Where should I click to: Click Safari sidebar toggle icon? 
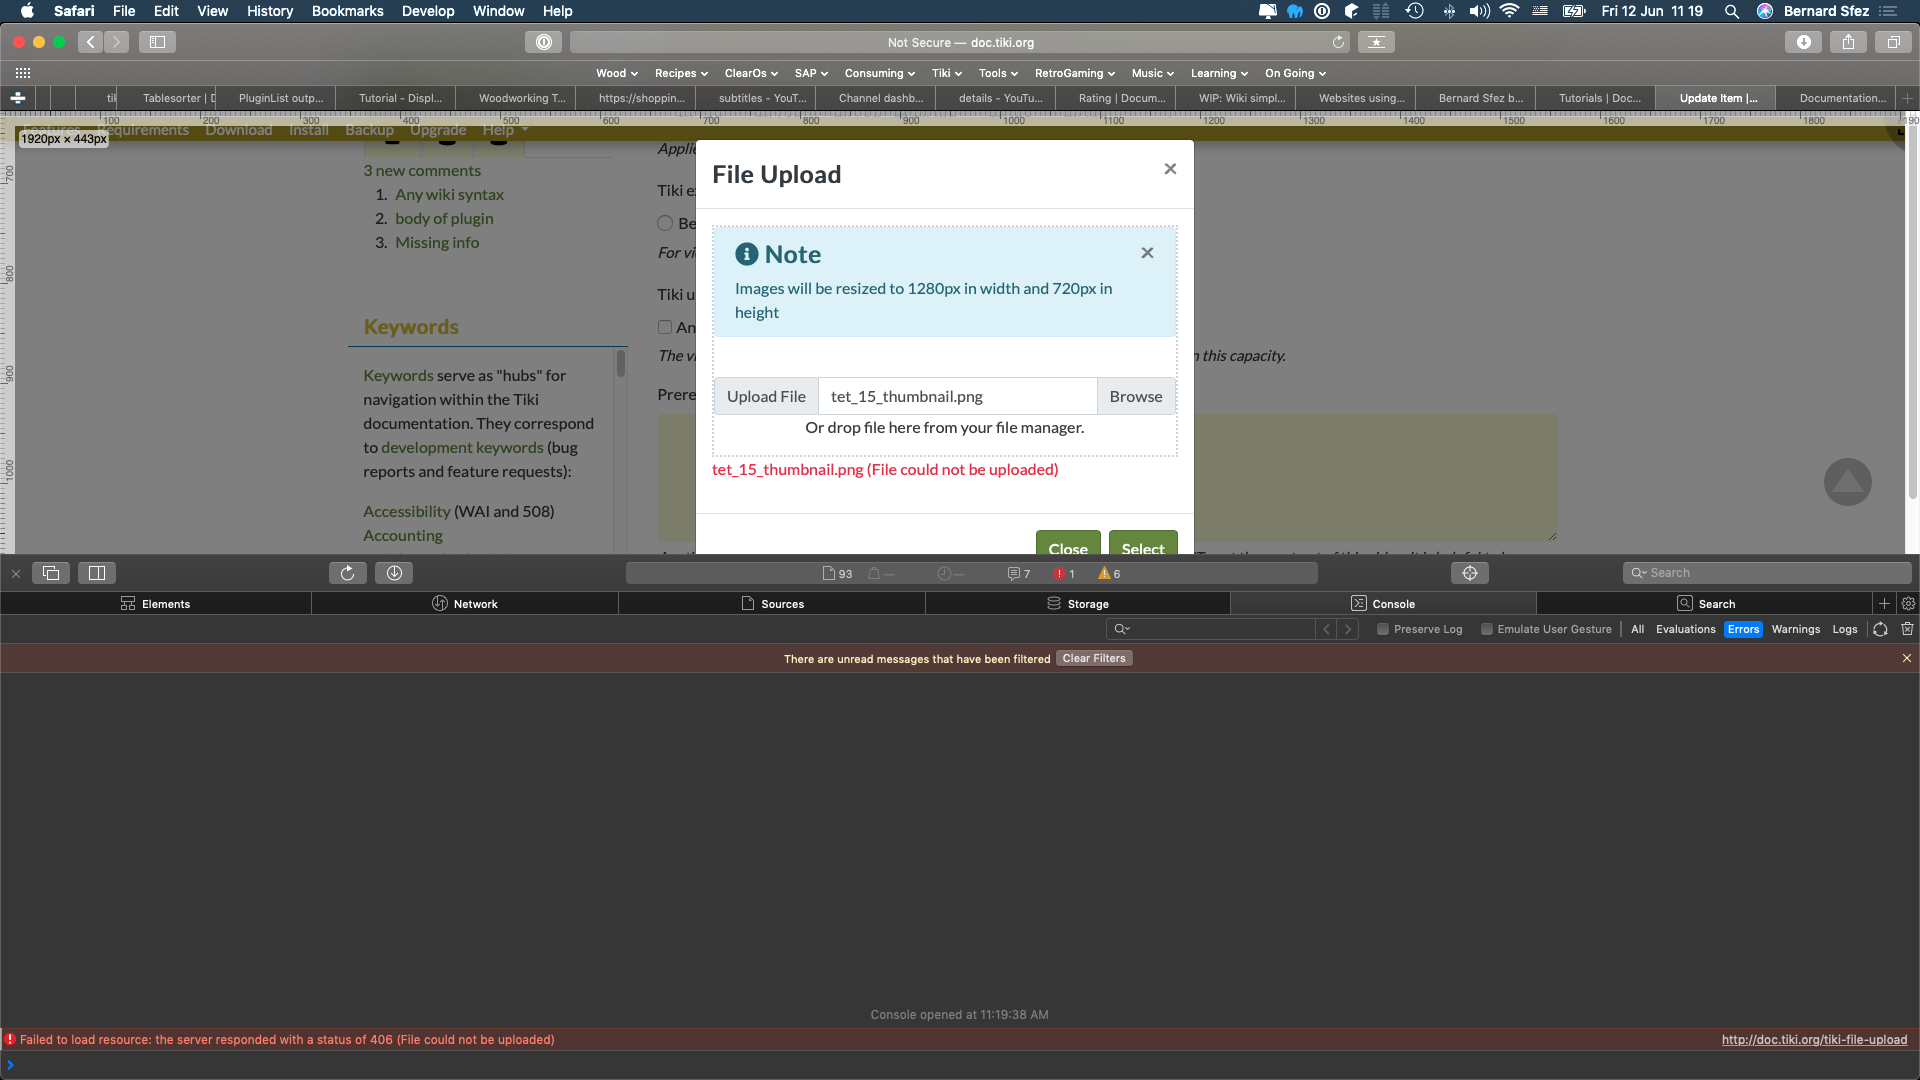tap(157, 42)
